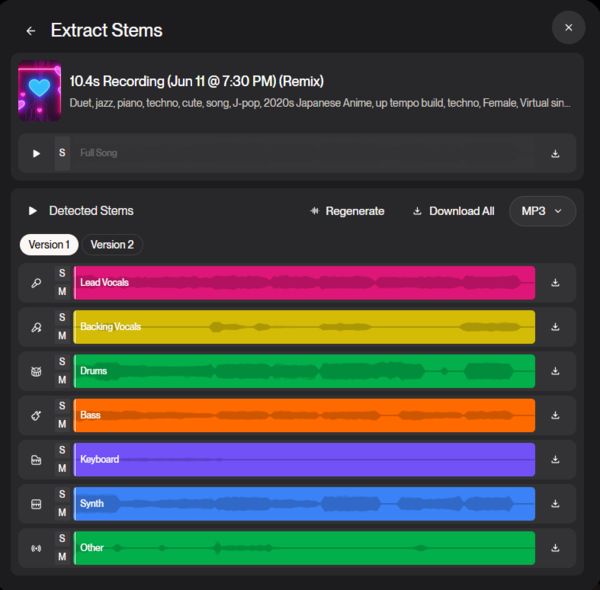The width and height of the screenshot is (600, 590).
Task: Play the Full Song track
Action: click(x=37, y=154)
